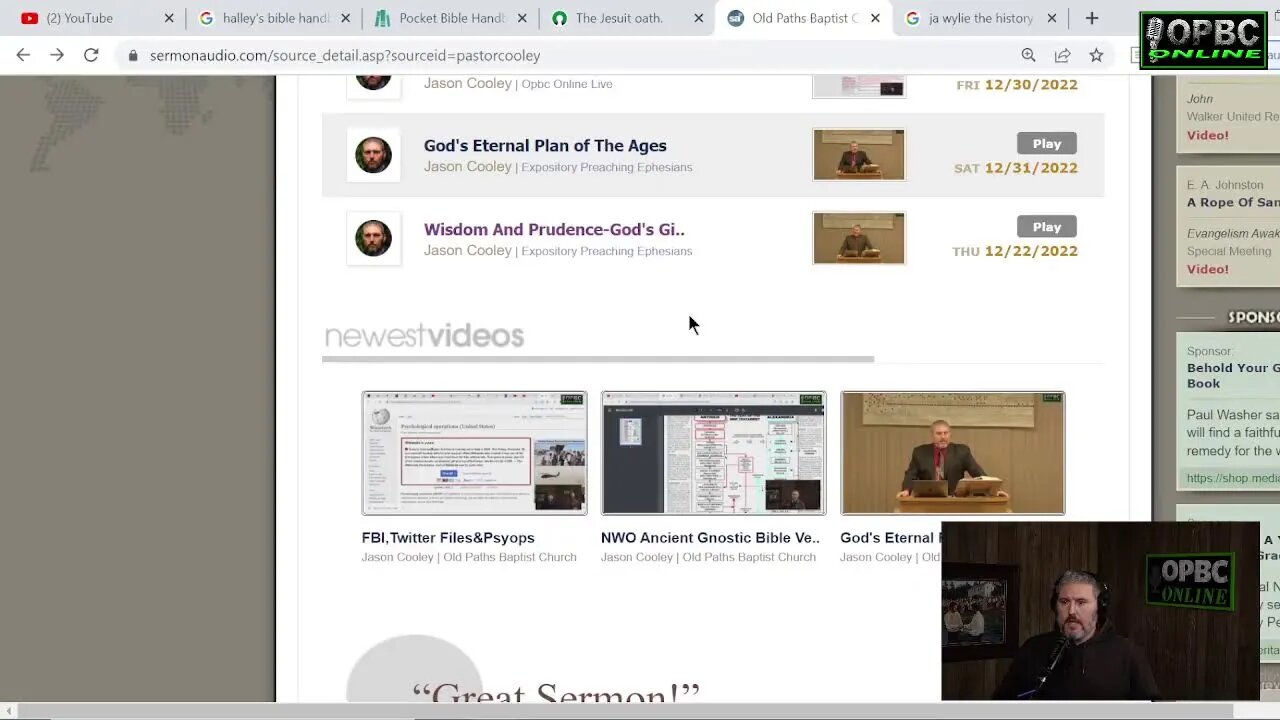Open Behold Your G Book sponsor link
Screen dimensions: 1280x720
click(x=1233, y=375)
